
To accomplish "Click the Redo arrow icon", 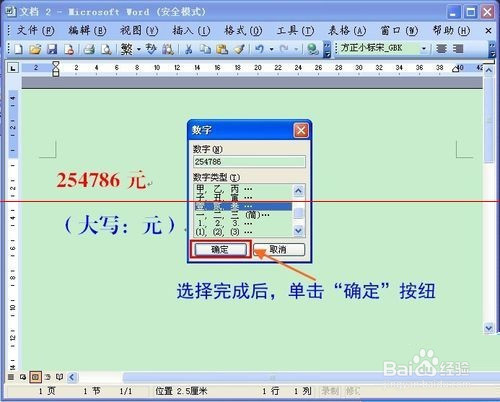I will coord(284,49).
